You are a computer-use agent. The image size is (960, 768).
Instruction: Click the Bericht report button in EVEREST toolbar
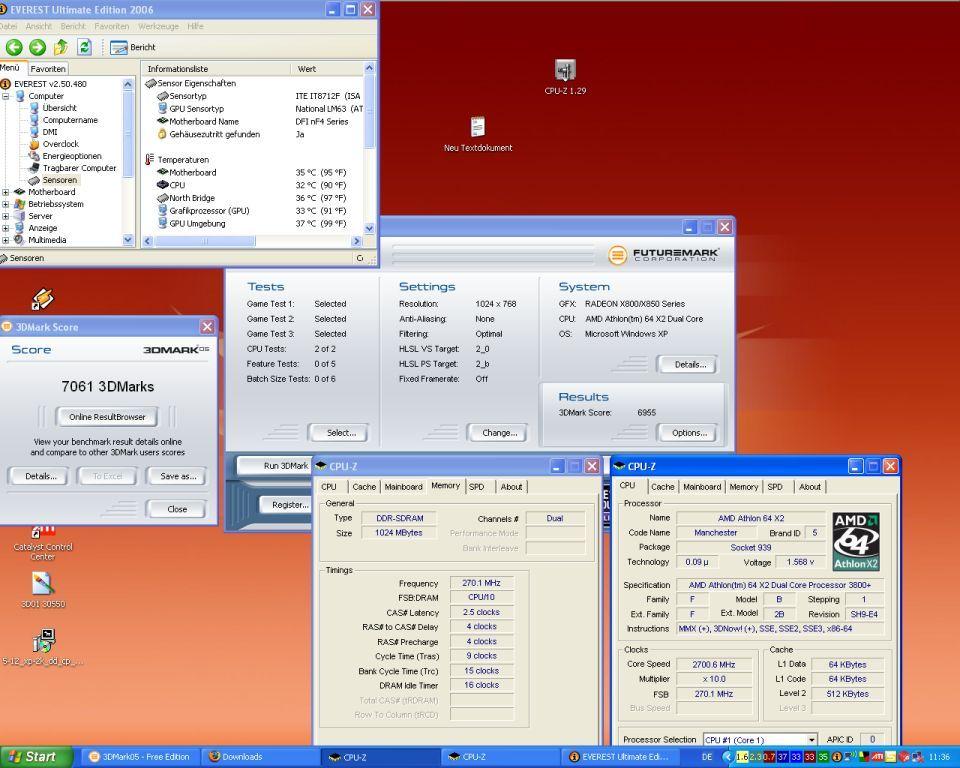tap(133, 47)
